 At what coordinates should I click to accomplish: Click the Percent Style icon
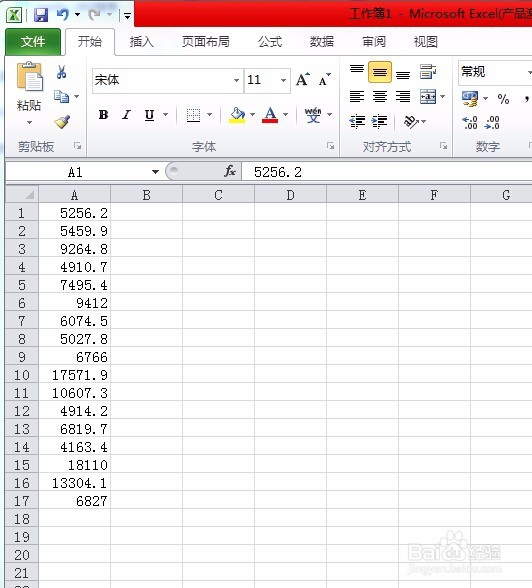click(x=503, y=99)
